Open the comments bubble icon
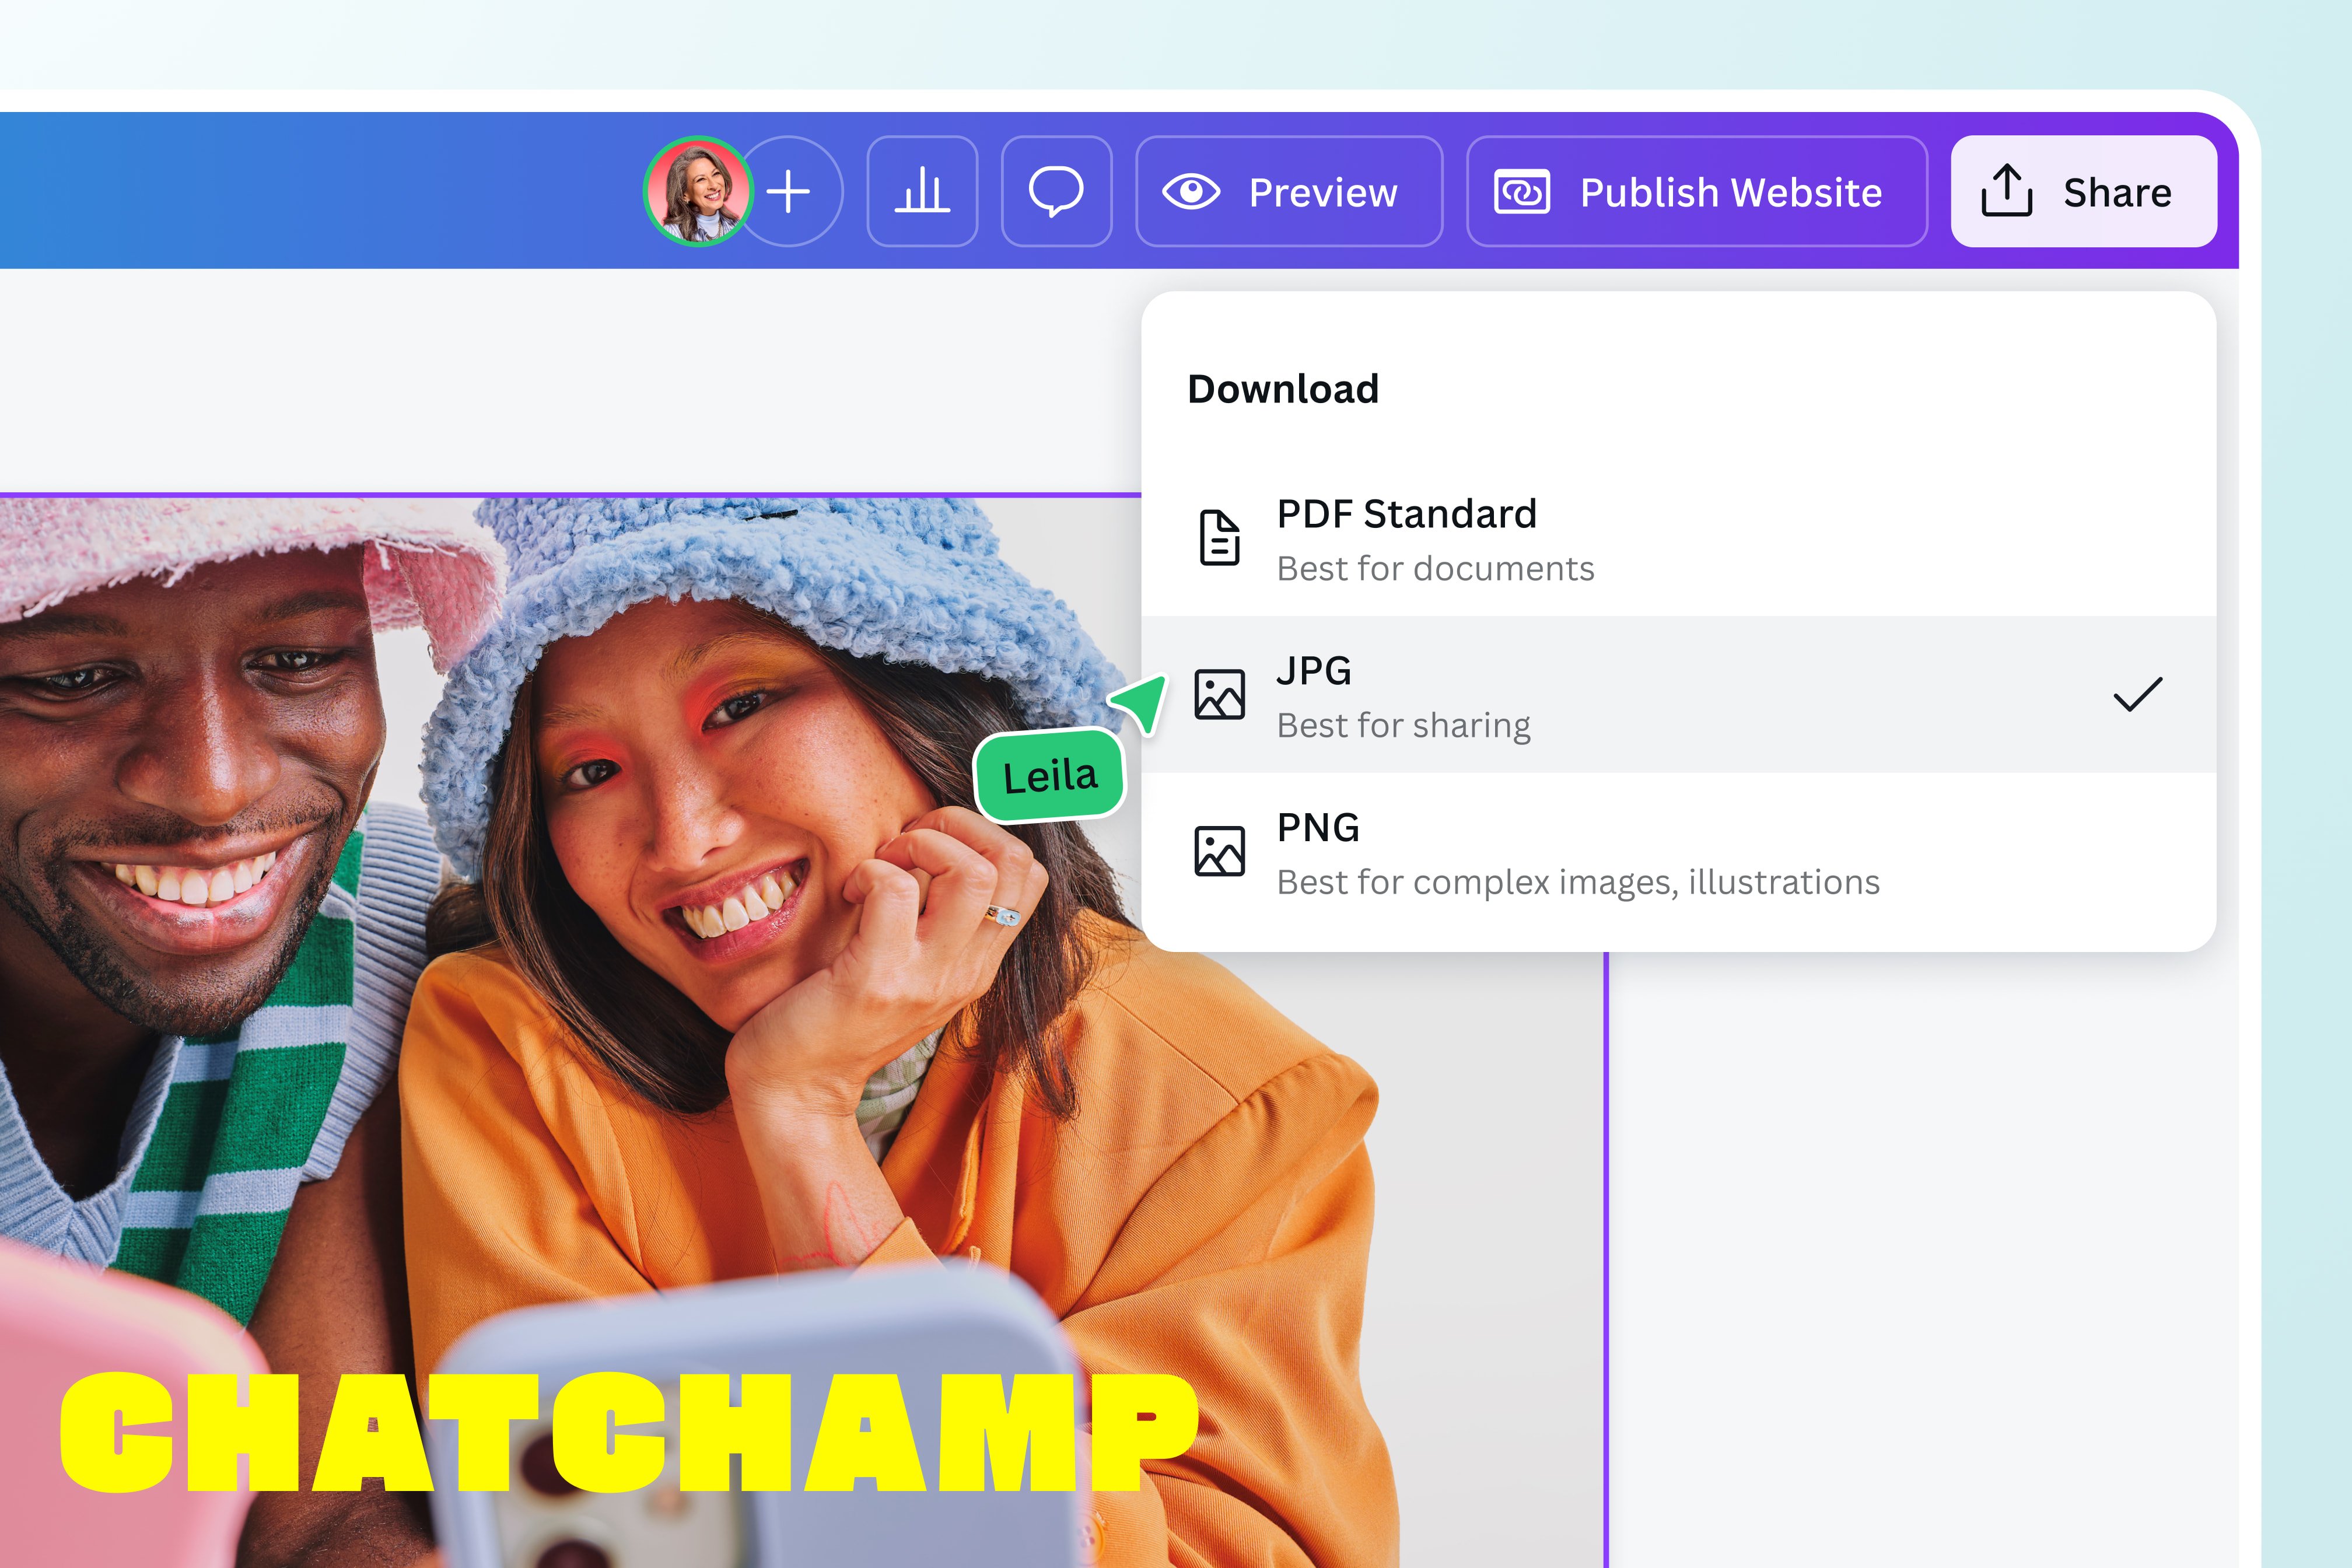The image size is (2352, 1568). [x=1055, y=192]
